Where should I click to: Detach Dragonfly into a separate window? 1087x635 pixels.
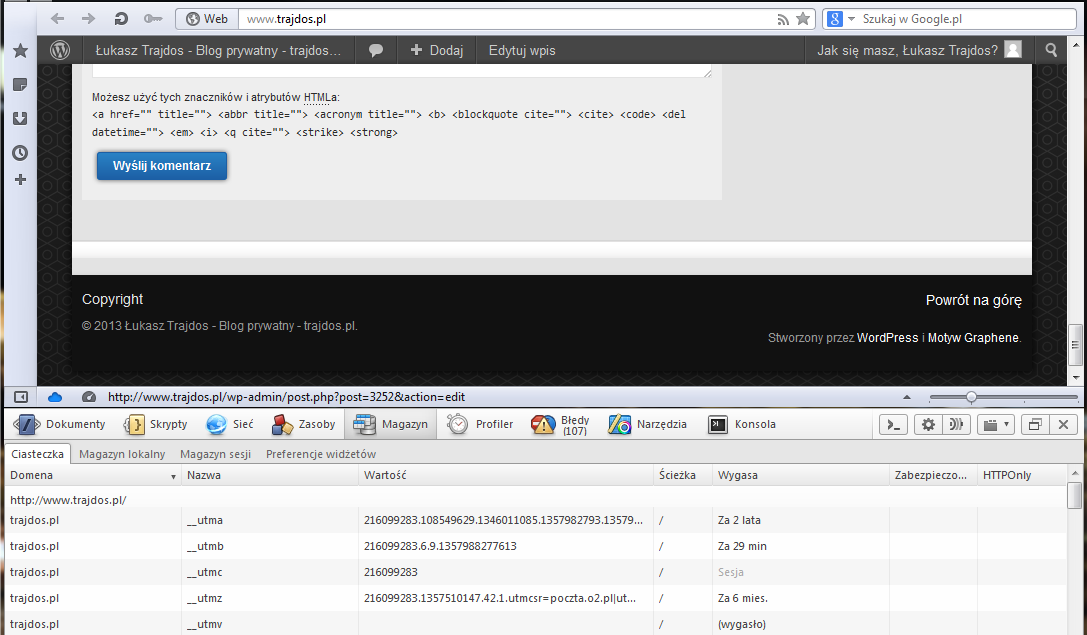[1035, 424]
